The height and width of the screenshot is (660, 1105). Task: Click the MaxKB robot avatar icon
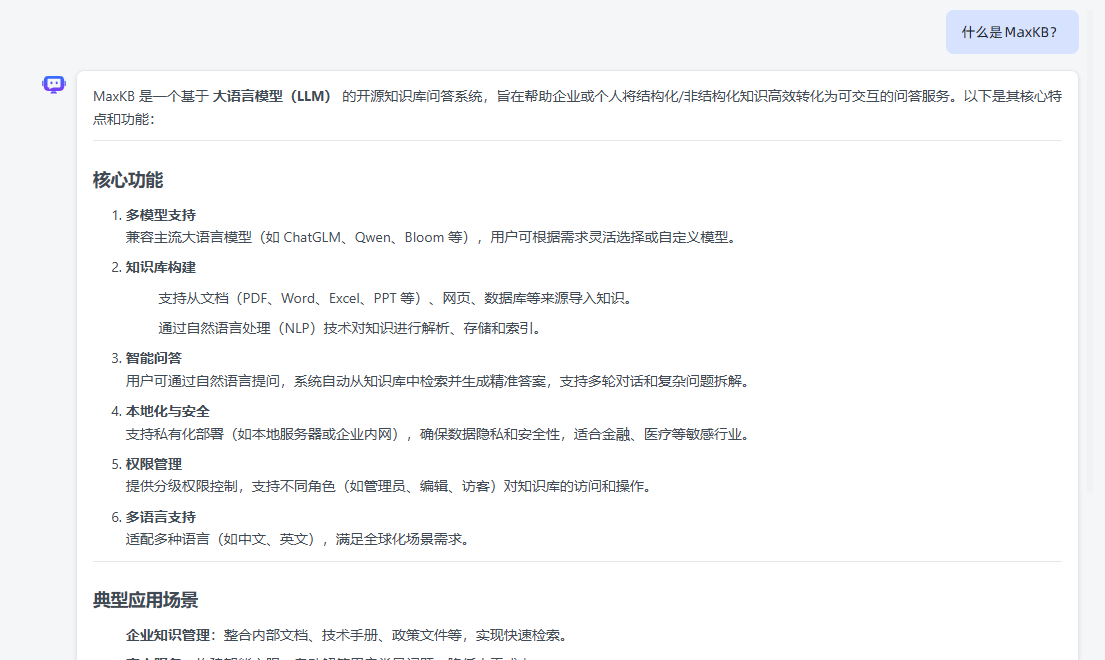pos(54,85)
